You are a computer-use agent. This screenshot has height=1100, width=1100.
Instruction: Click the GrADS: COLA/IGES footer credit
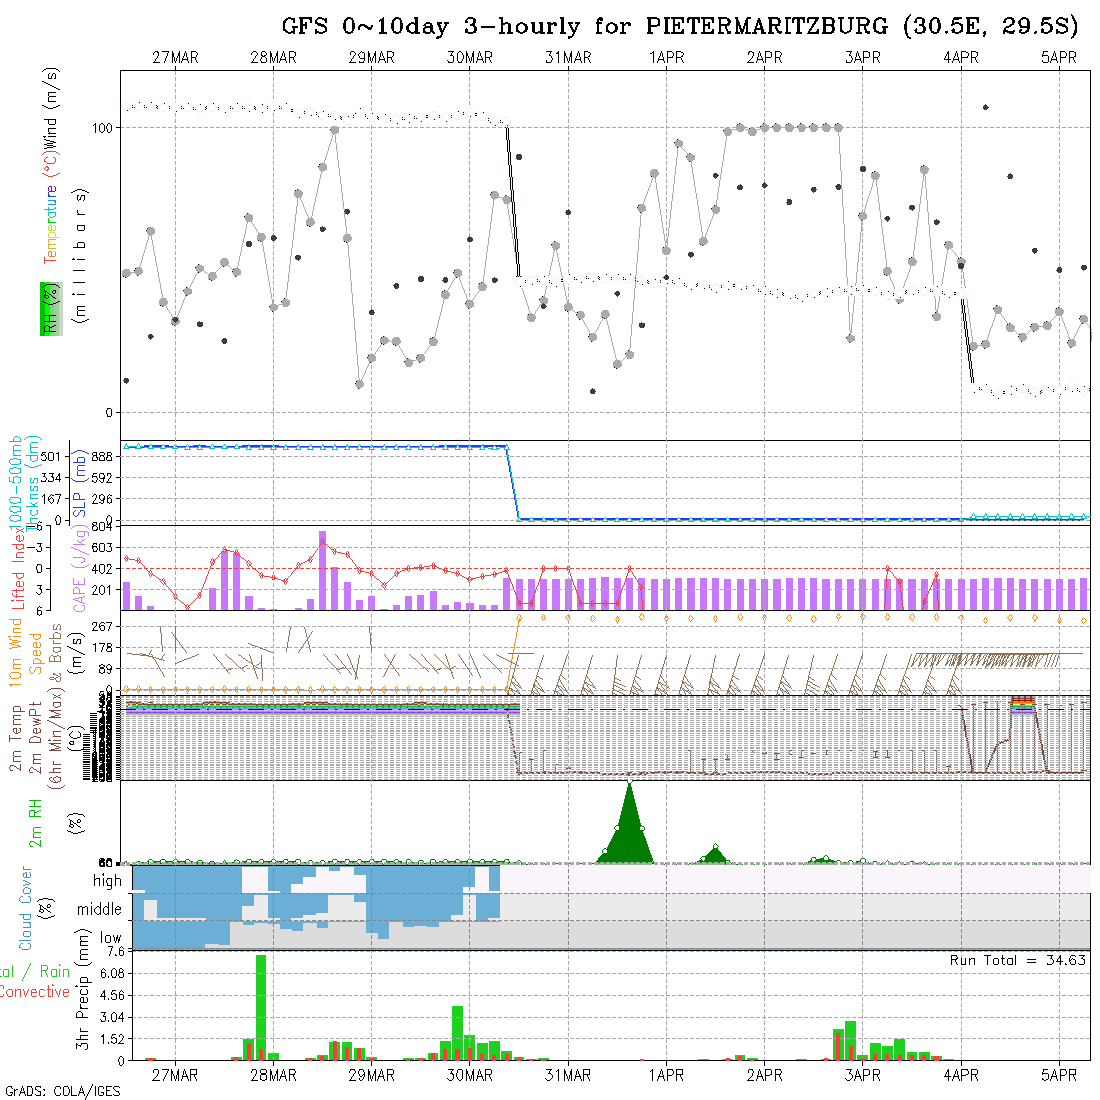(62, 1091)
